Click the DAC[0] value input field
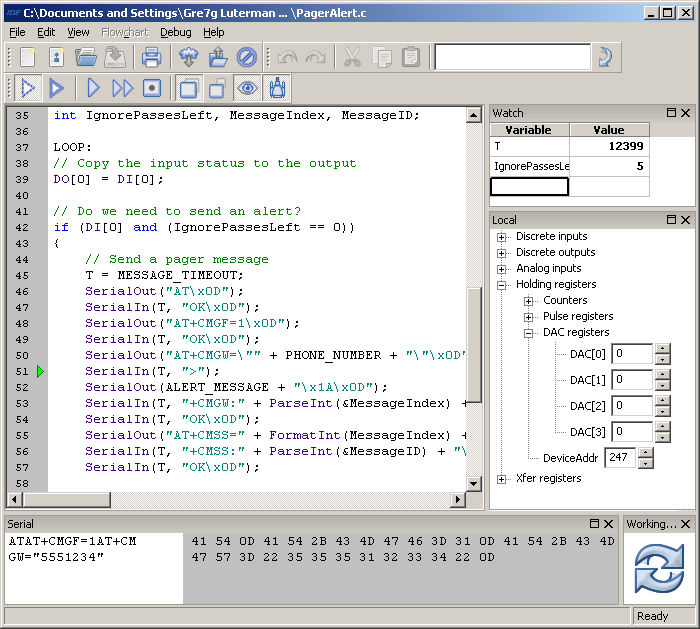This screenshot has height=629, width=700. click(x=633, y=354)
